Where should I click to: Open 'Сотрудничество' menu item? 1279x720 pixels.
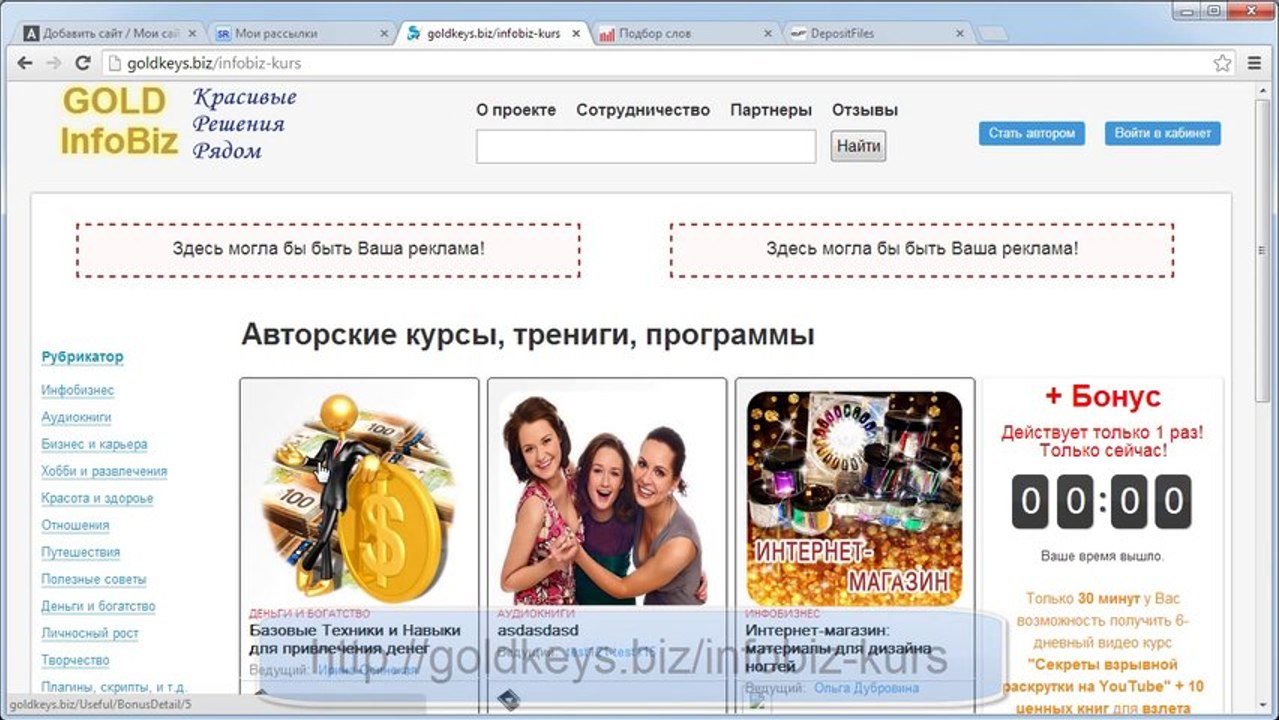coord(643,110)
